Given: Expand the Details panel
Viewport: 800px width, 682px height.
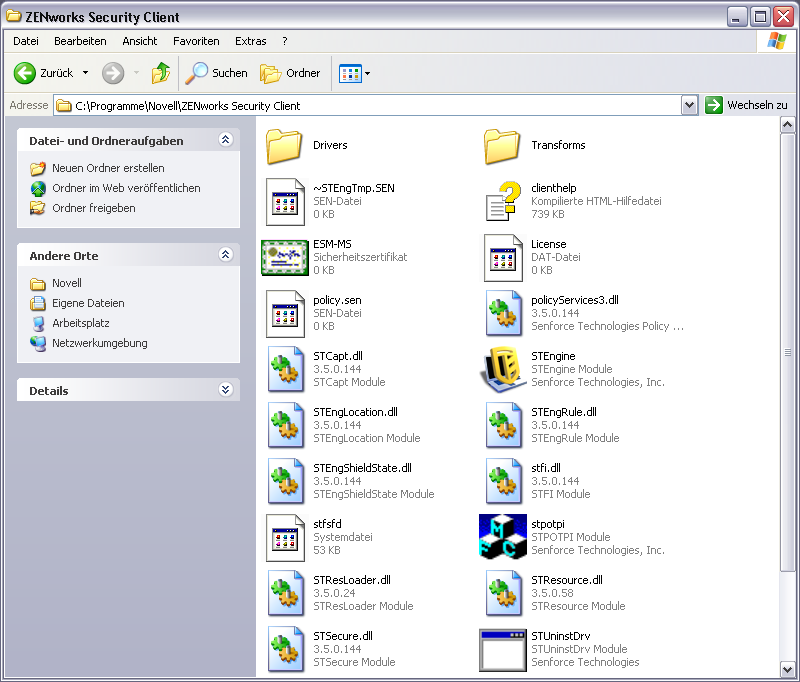Looking at the screenshot, I should pos(225,390).
